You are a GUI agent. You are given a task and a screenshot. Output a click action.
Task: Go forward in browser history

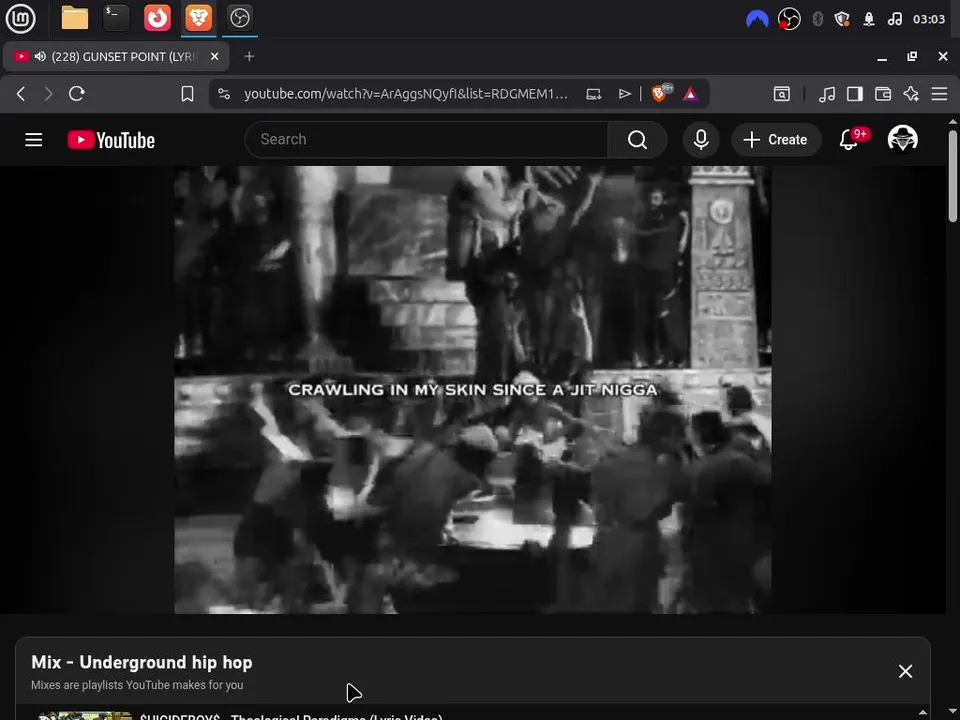coord(48,94)
